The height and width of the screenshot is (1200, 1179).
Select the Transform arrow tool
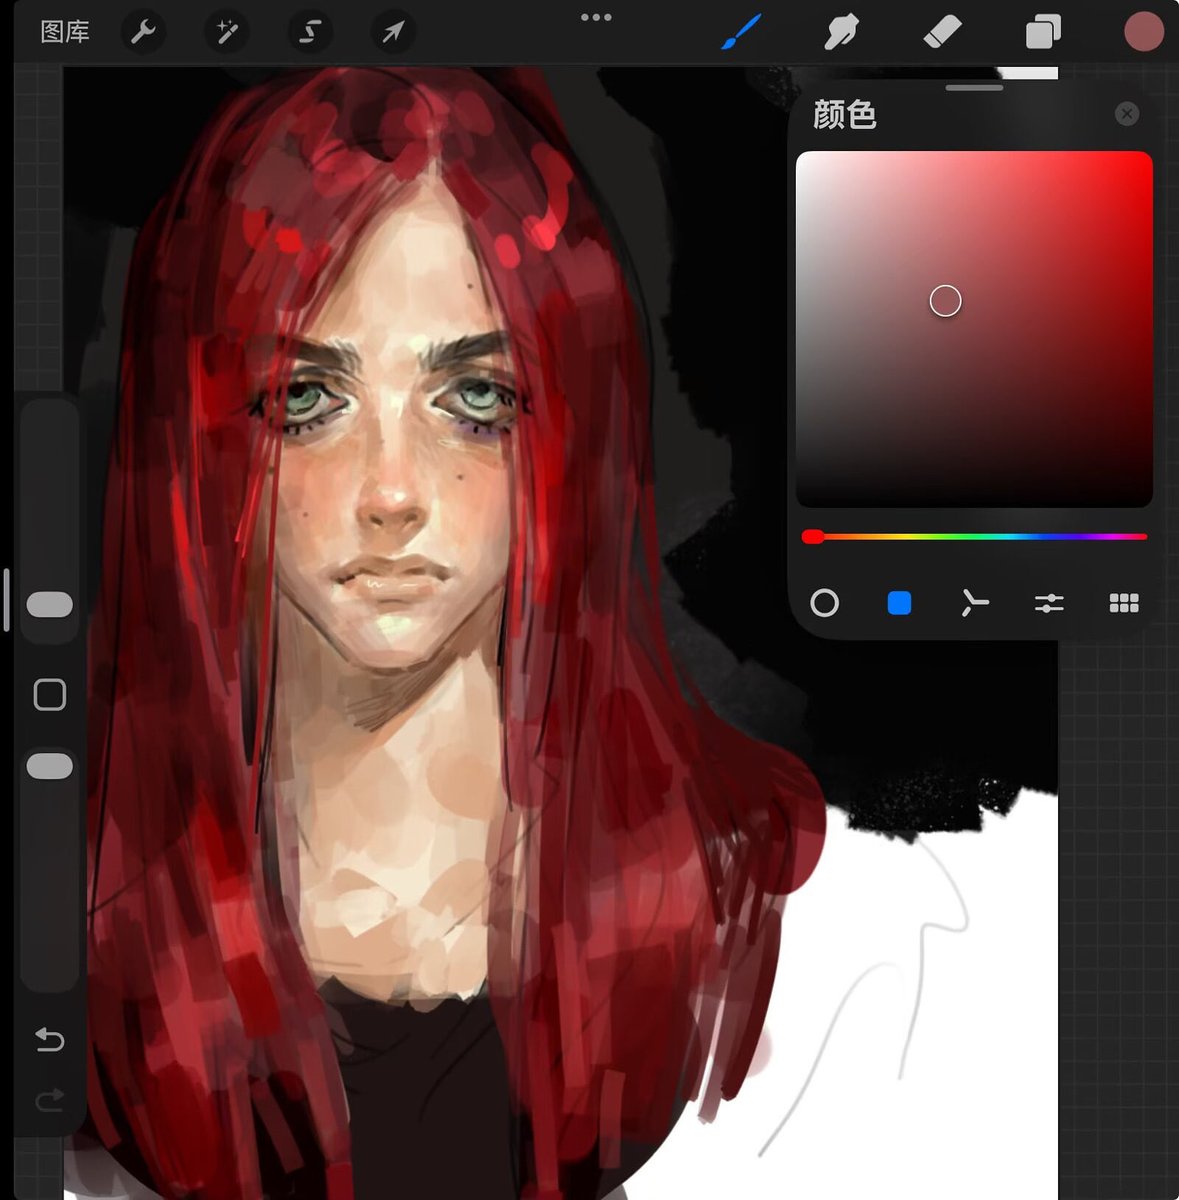pyautogui.click(x=393, y=32)
